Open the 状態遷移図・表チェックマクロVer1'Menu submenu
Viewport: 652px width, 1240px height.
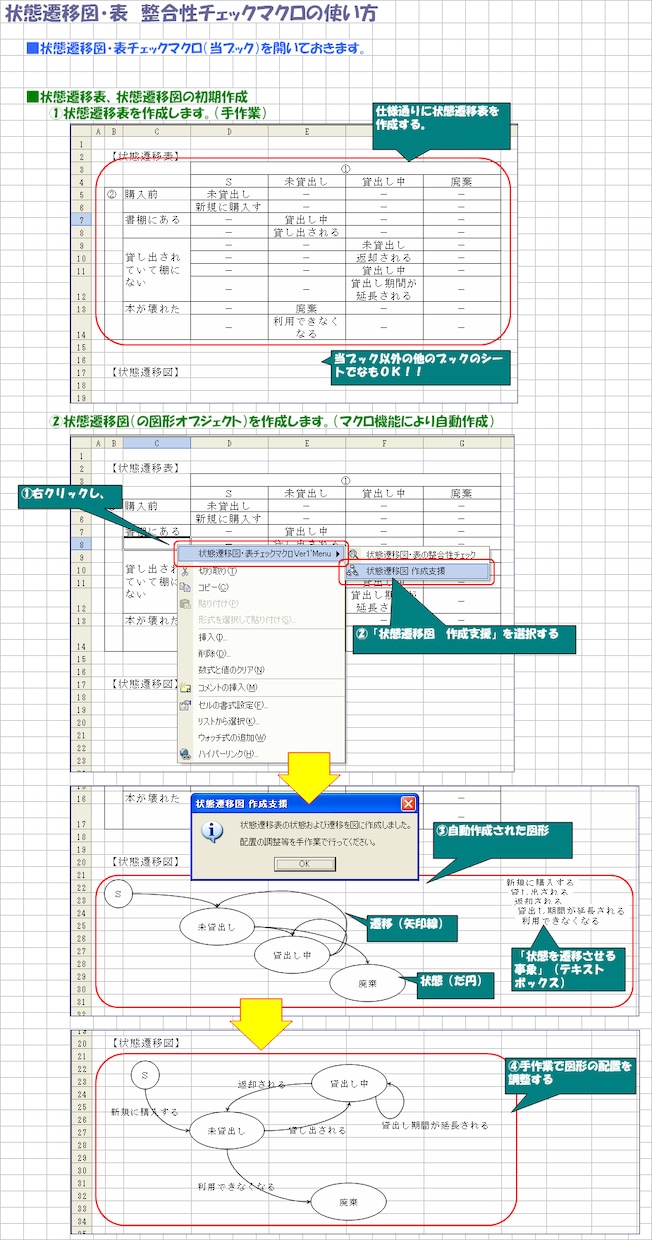[261, 553]
